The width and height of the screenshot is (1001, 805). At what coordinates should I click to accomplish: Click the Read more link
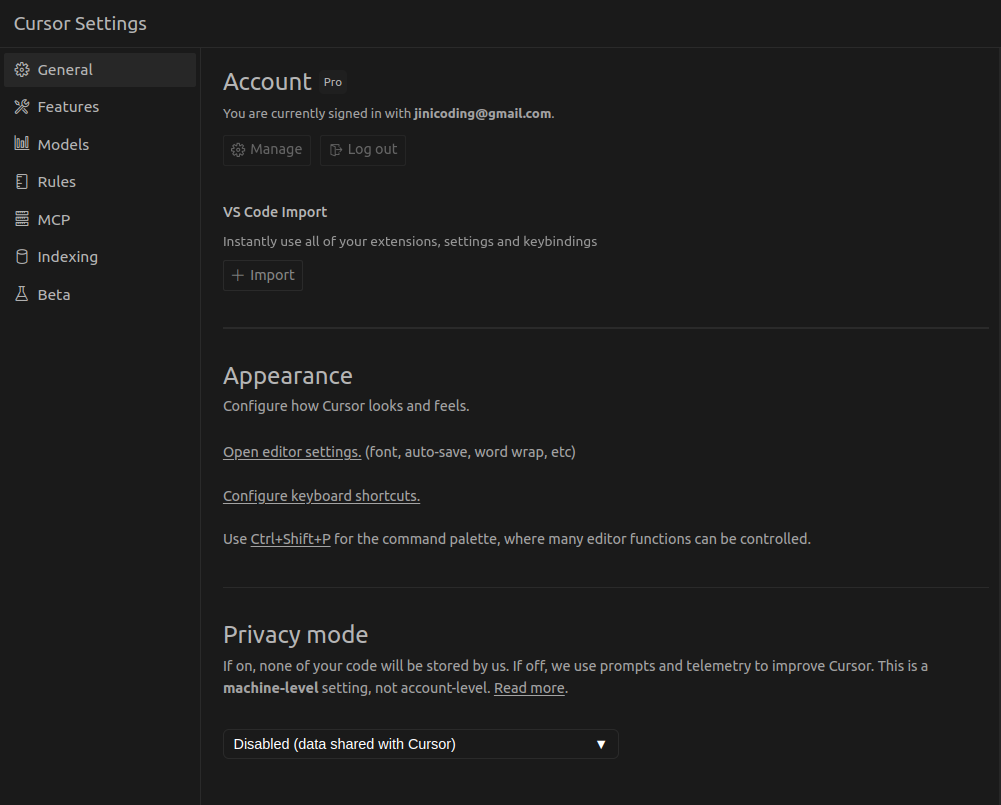point(529,688)
